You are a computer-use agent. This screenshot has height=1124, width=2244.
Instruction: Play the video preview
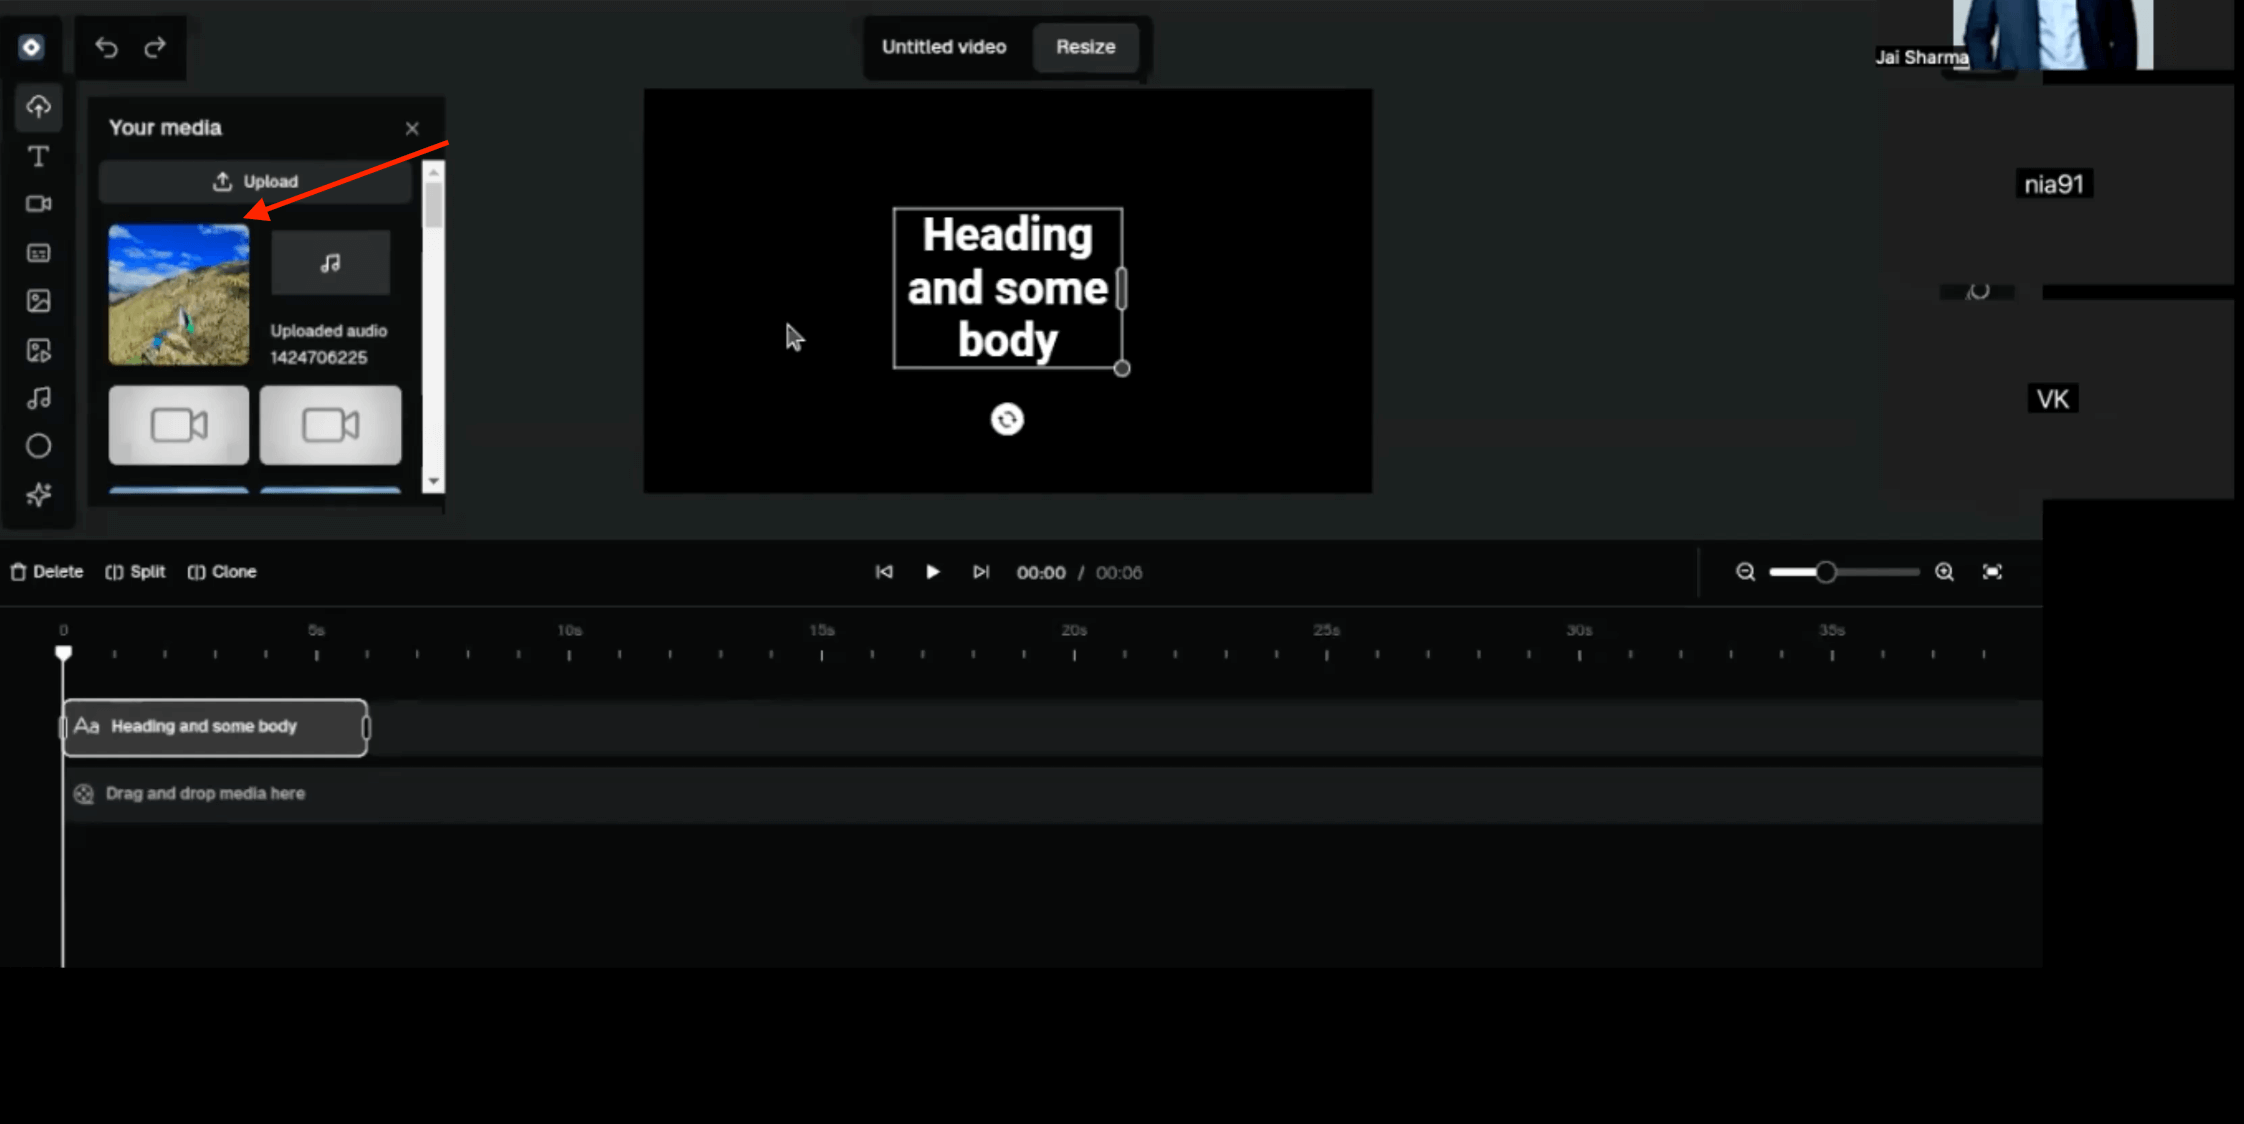point(932,572)
